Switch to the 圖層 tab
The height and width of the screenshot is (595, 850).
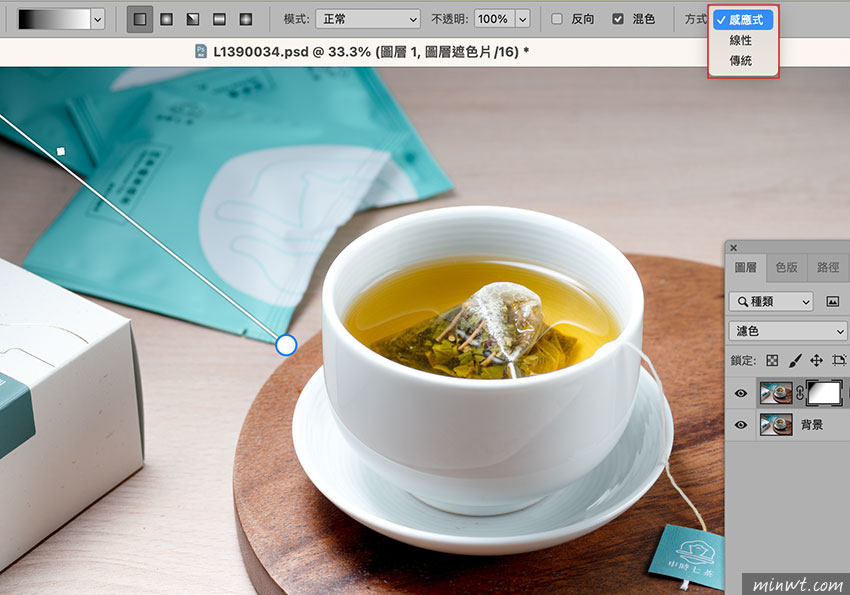click(x=745, y=267)
